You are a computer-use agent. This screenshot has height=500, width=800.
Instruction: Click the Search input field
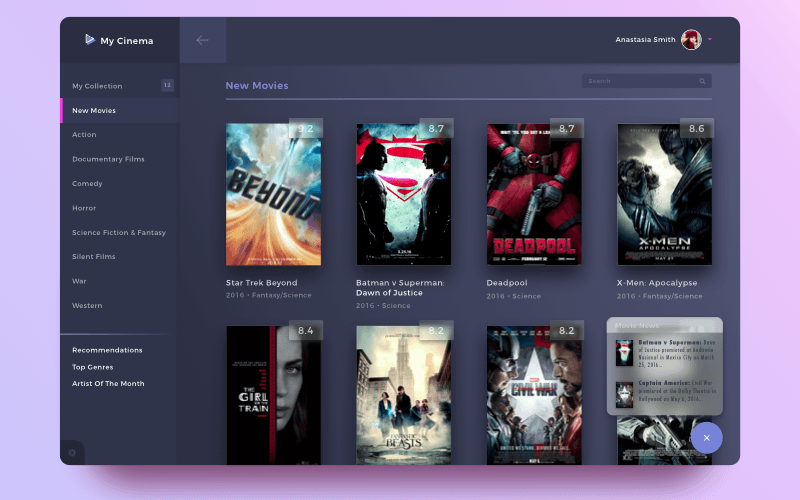646,81
